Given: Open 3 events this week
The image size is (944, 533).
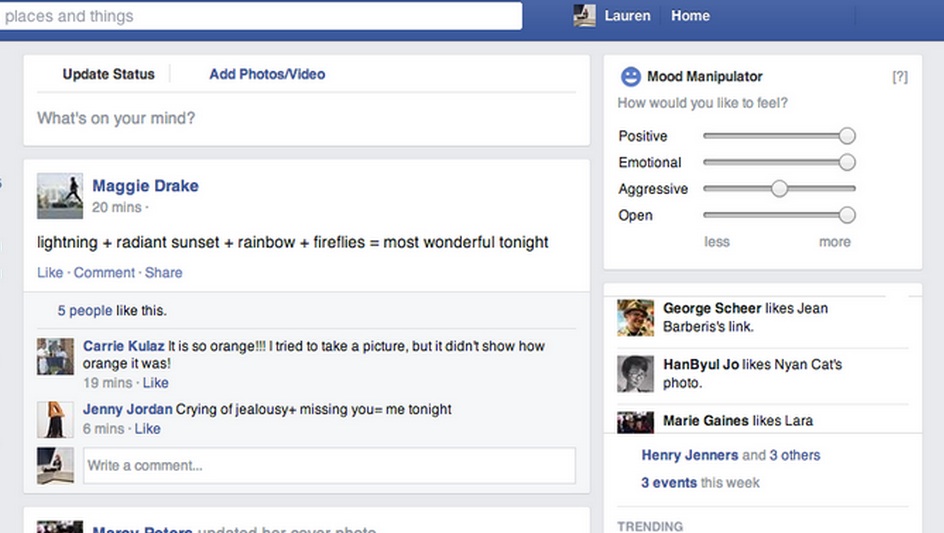Looking at the screenshot, I should coord(669,482).
